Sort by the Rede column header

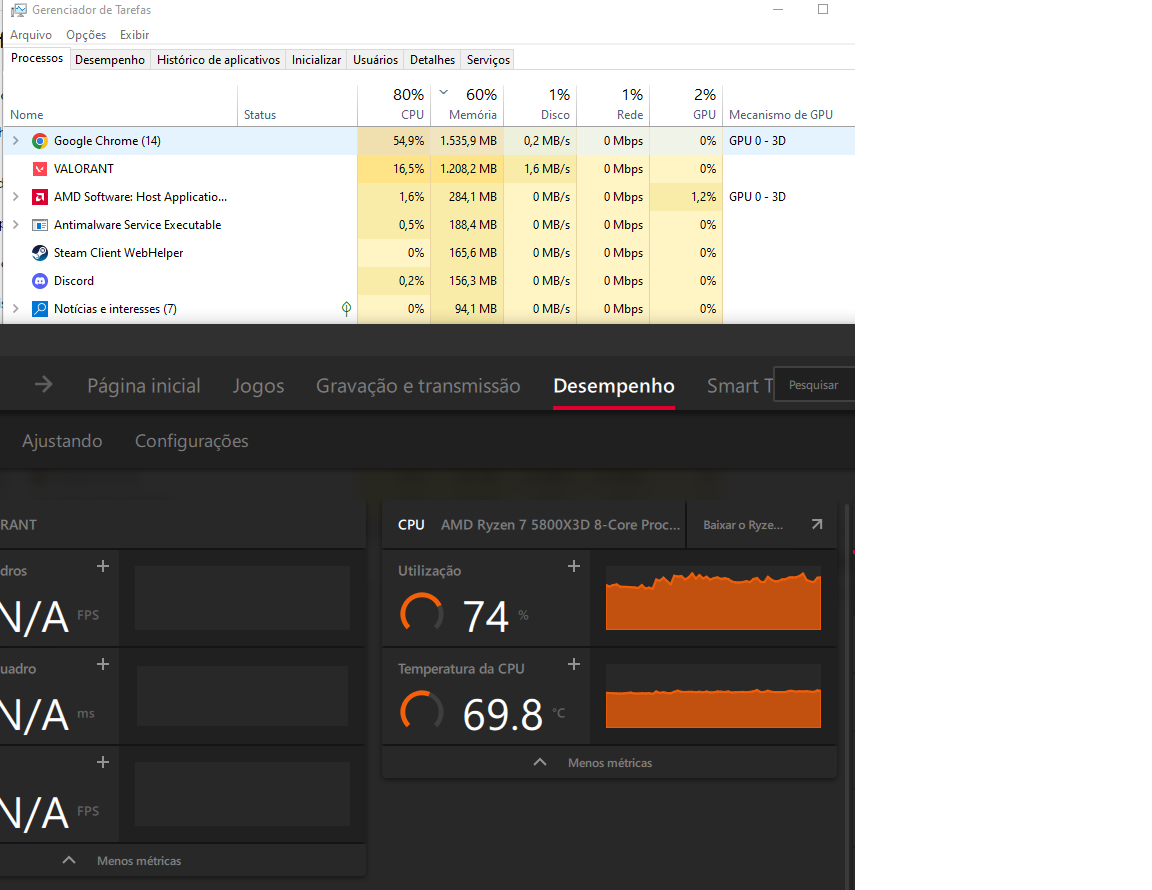coord(613,106)
